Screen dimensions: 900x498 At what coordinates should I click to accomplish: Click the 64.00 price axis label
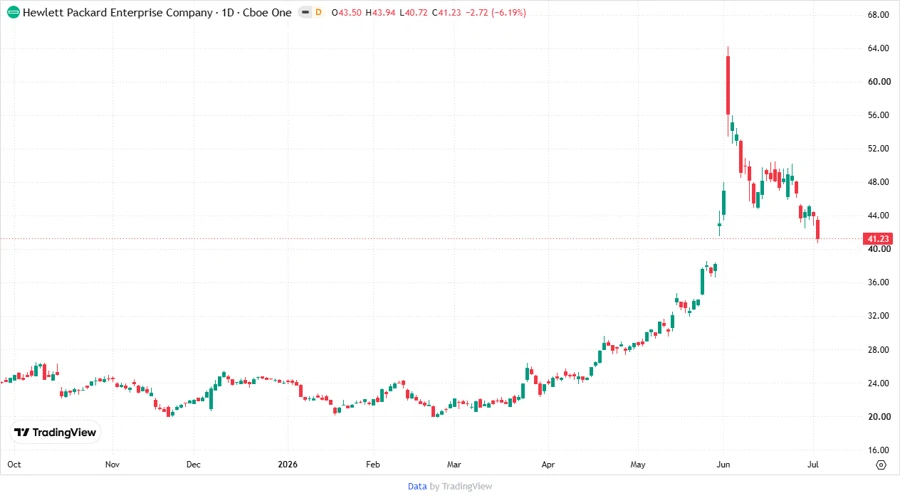[x=879, y=48]
